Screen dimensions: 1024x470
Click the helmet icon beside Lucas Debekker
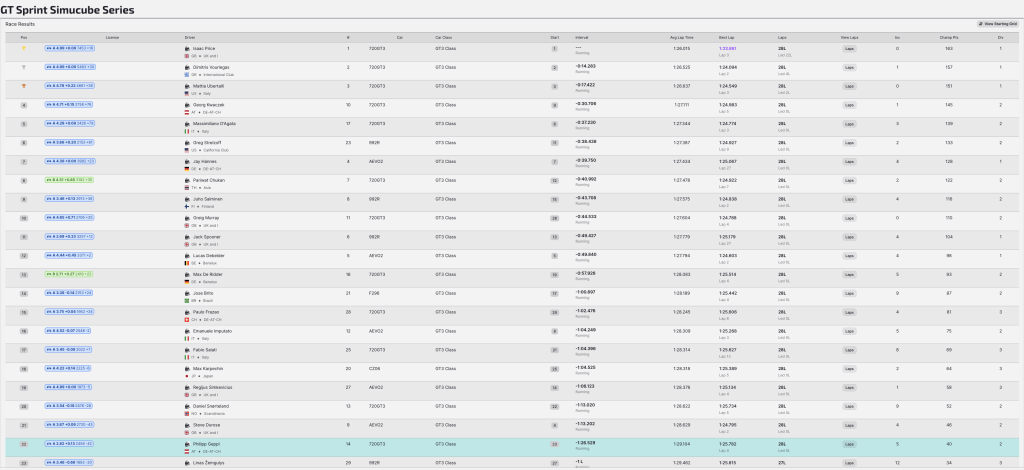(x=187, y=256)
